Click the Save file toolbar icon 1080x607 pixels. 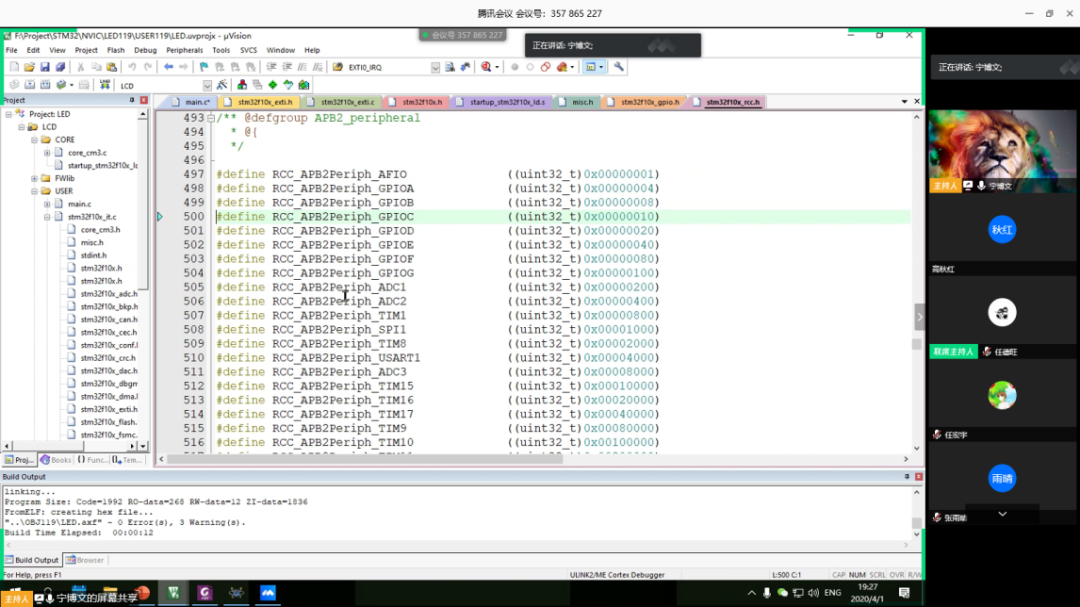point(46,67)
